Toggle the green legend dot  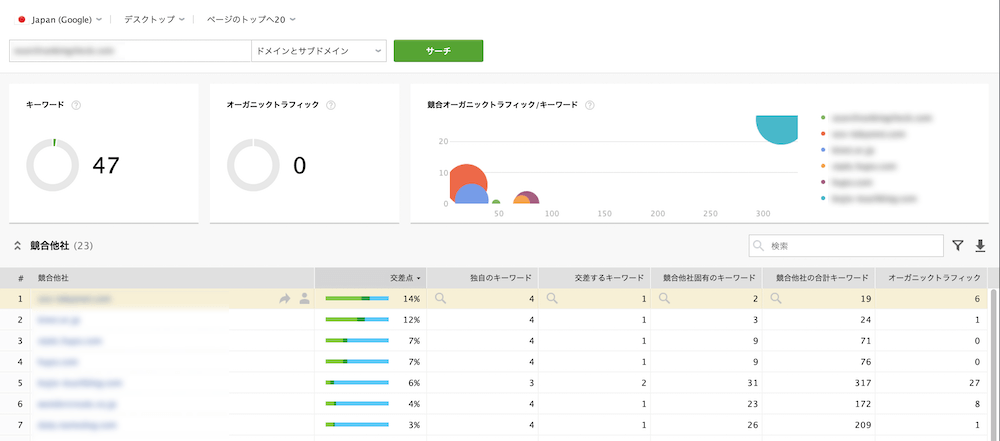click(x=823, y=117)
